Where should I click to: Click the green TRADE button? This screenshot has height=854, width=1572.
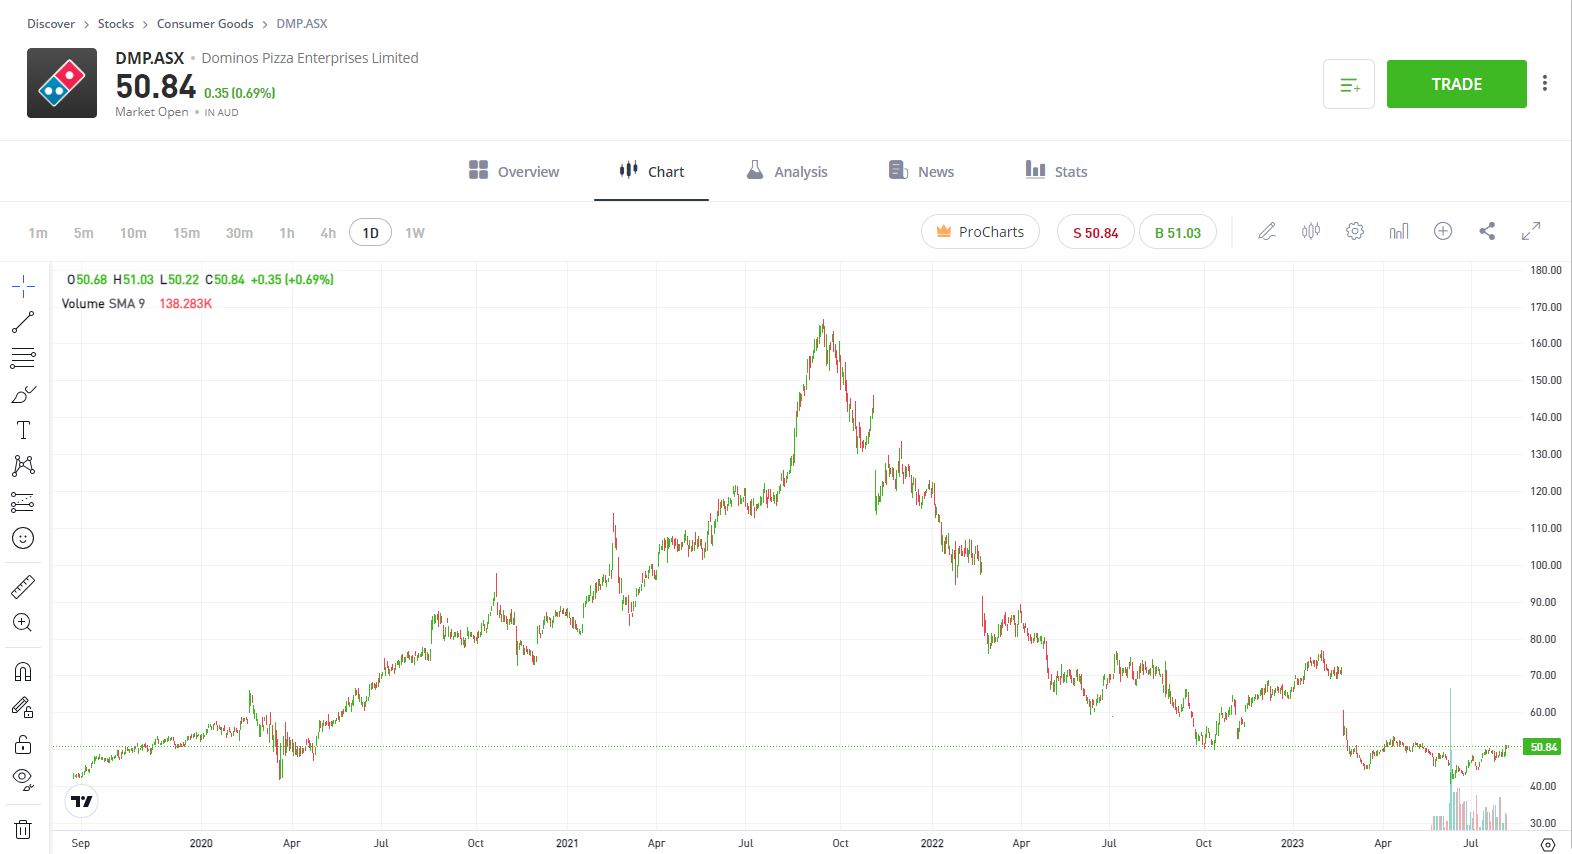(1456, 84)
